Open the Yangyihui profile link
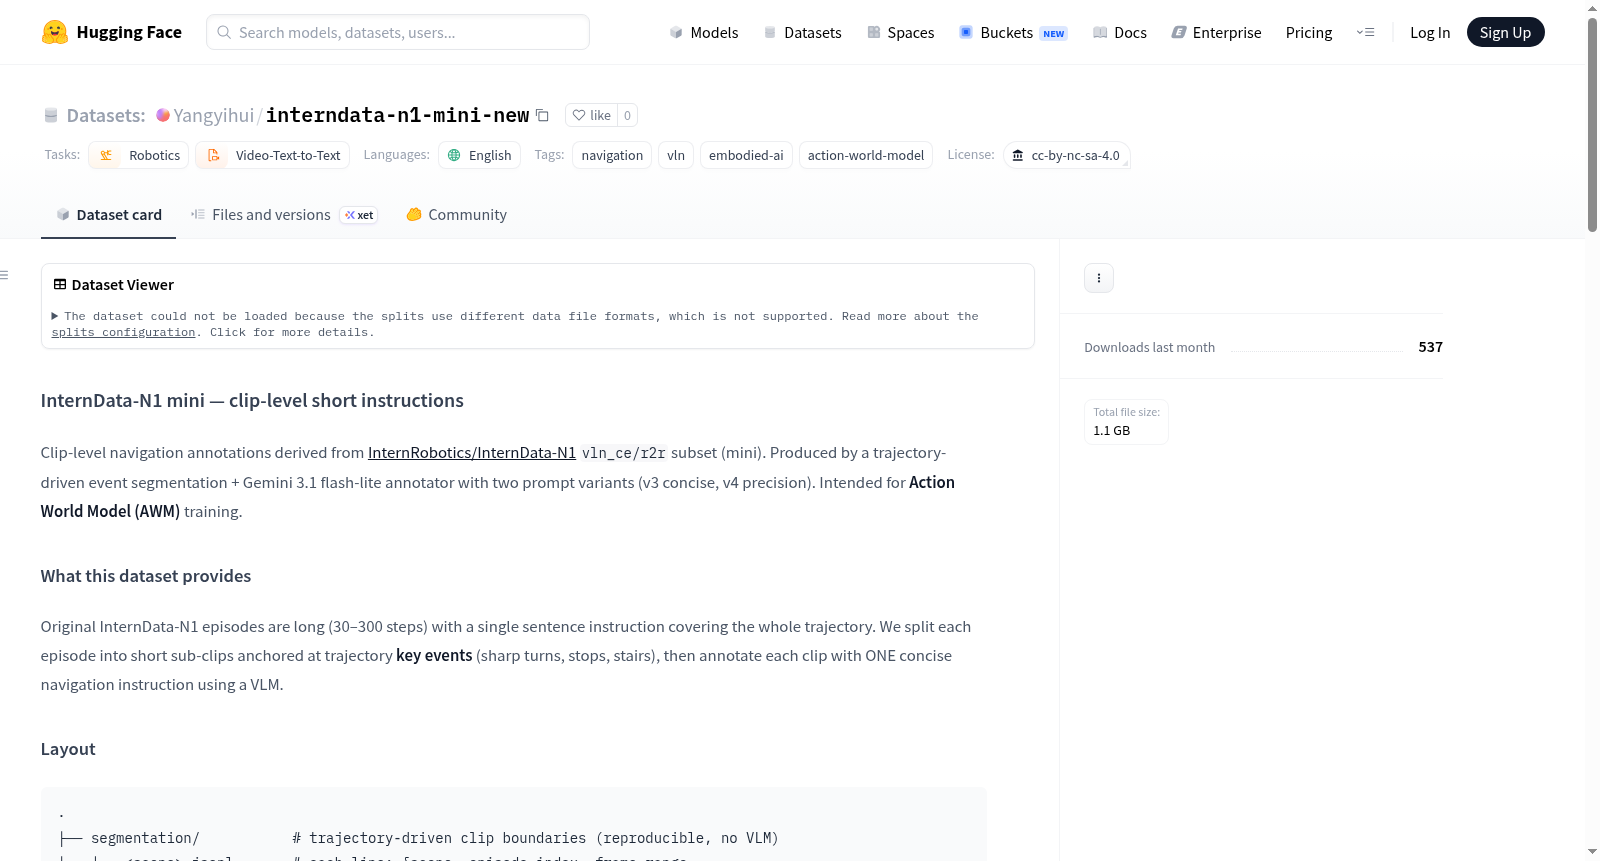Viewport: 1600px width, 861px height. click(x=214, y=115)
